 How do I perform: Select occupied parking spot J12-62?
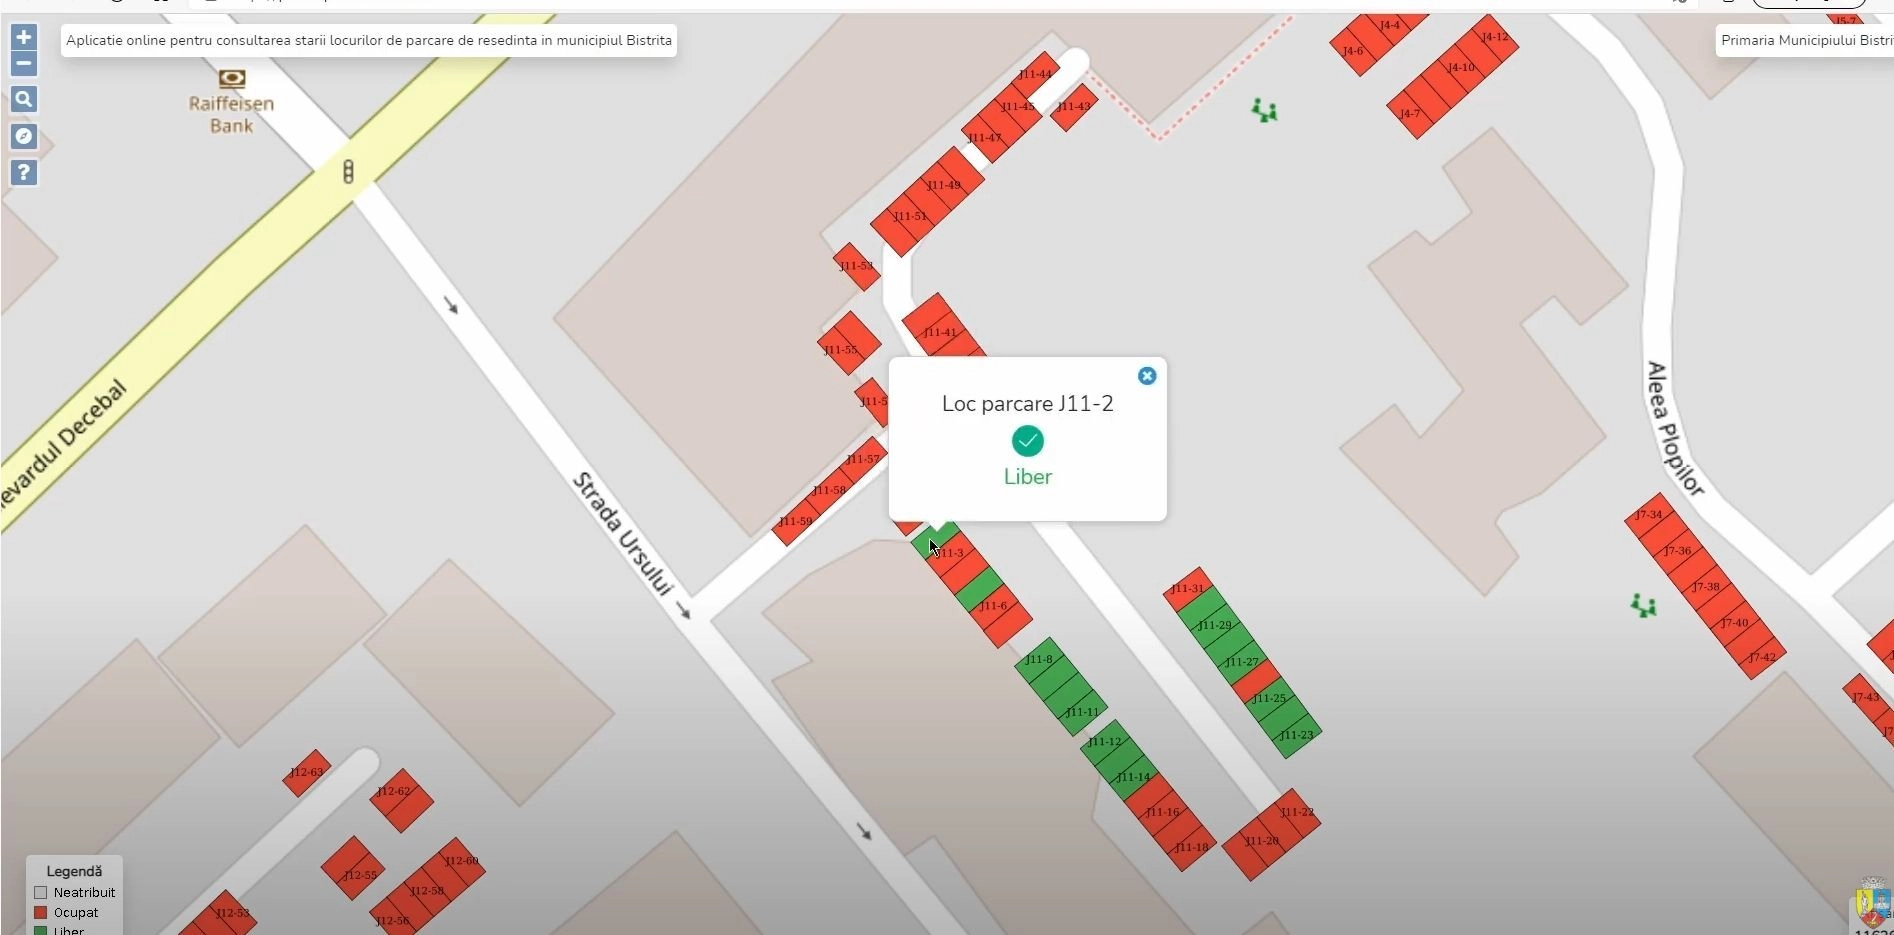[394, 792]
